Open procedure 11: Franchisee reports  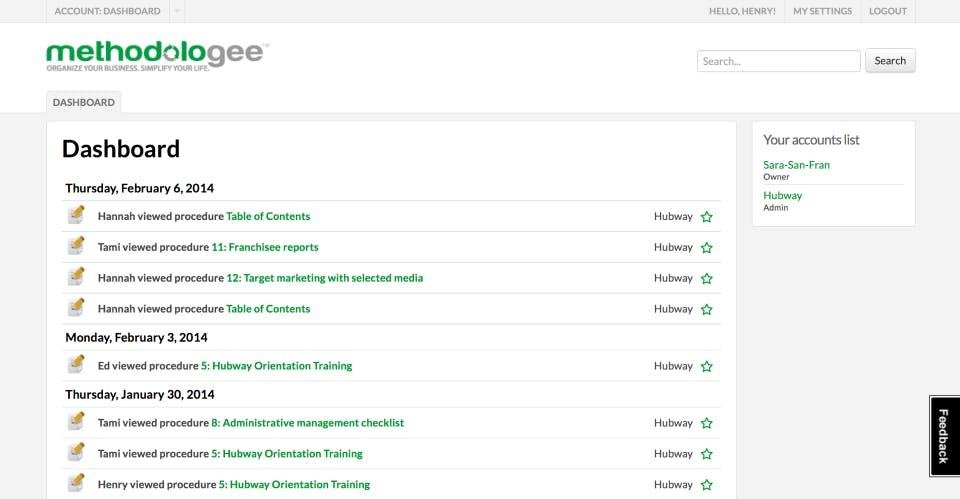click(x=264, y=247)
